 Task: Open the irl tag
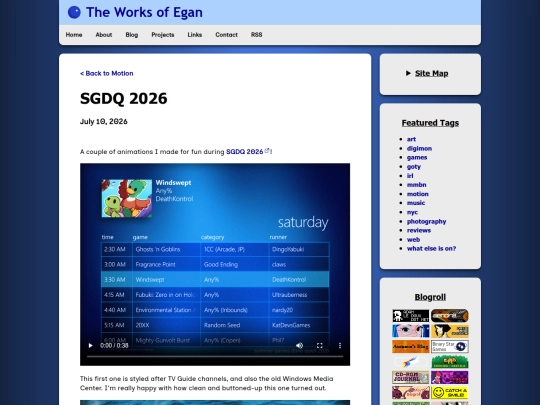(410, 176)
